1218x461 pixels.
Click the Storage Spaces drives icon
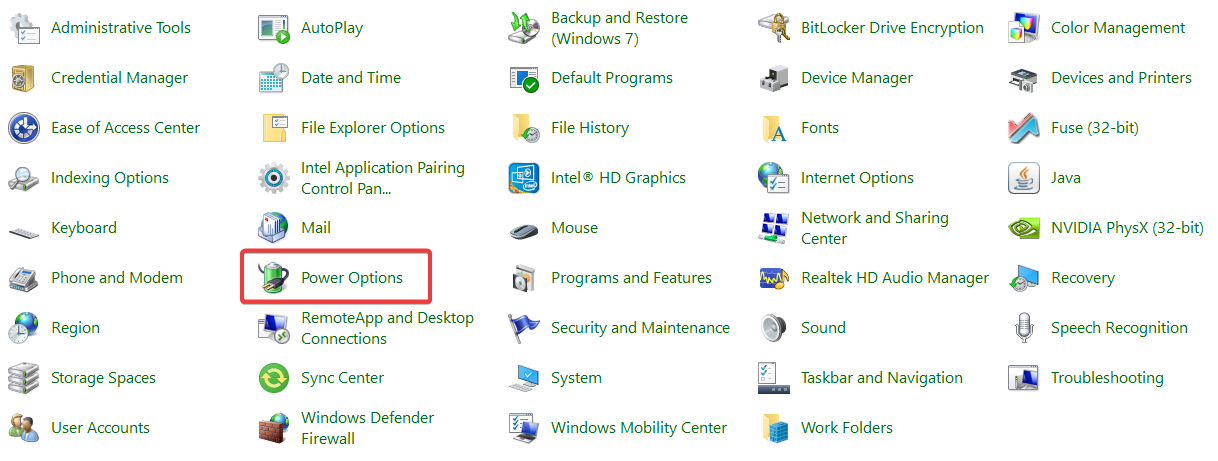(x=24, y=378)
